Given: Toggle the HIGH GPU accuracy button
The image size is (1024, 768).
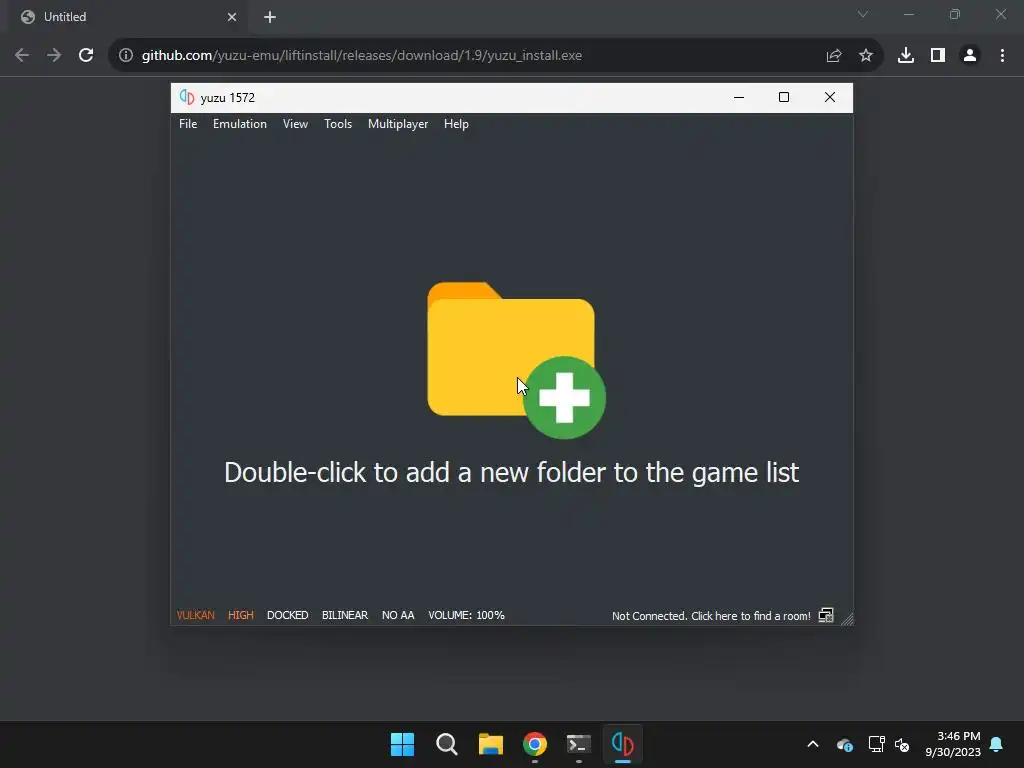Looking at the screenshot, I should [x=240, y=615].
